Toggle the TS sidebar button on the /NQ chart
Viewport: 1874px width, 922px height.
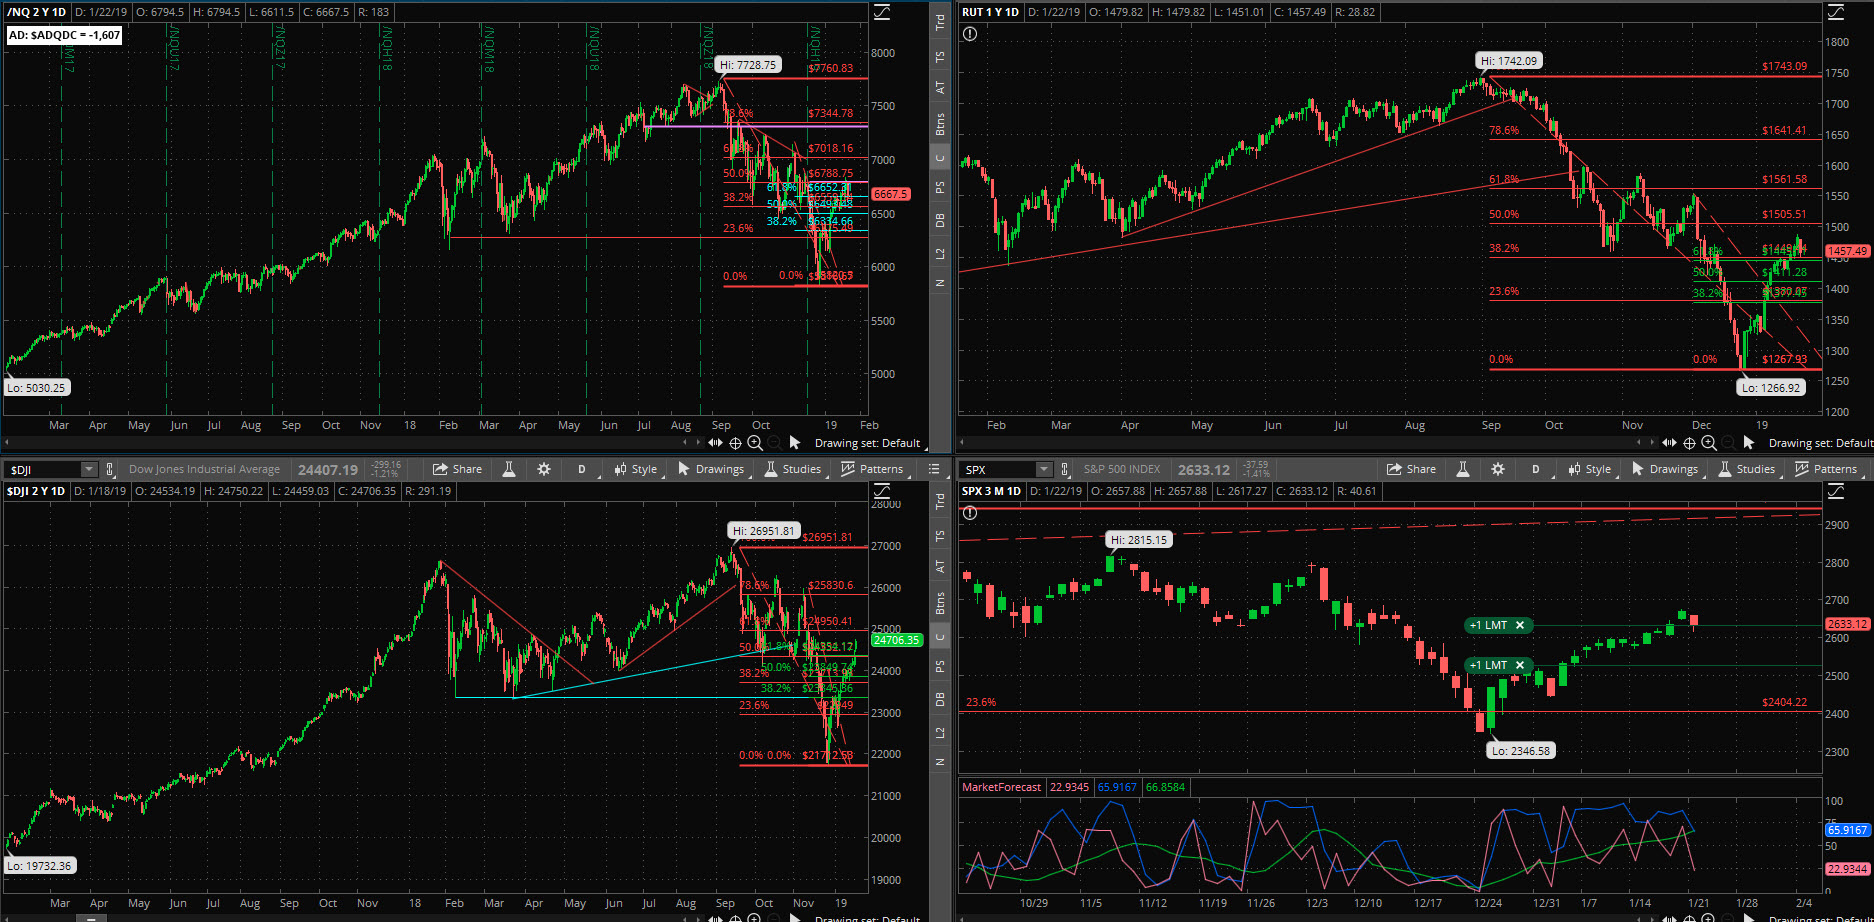pos(940,56)
